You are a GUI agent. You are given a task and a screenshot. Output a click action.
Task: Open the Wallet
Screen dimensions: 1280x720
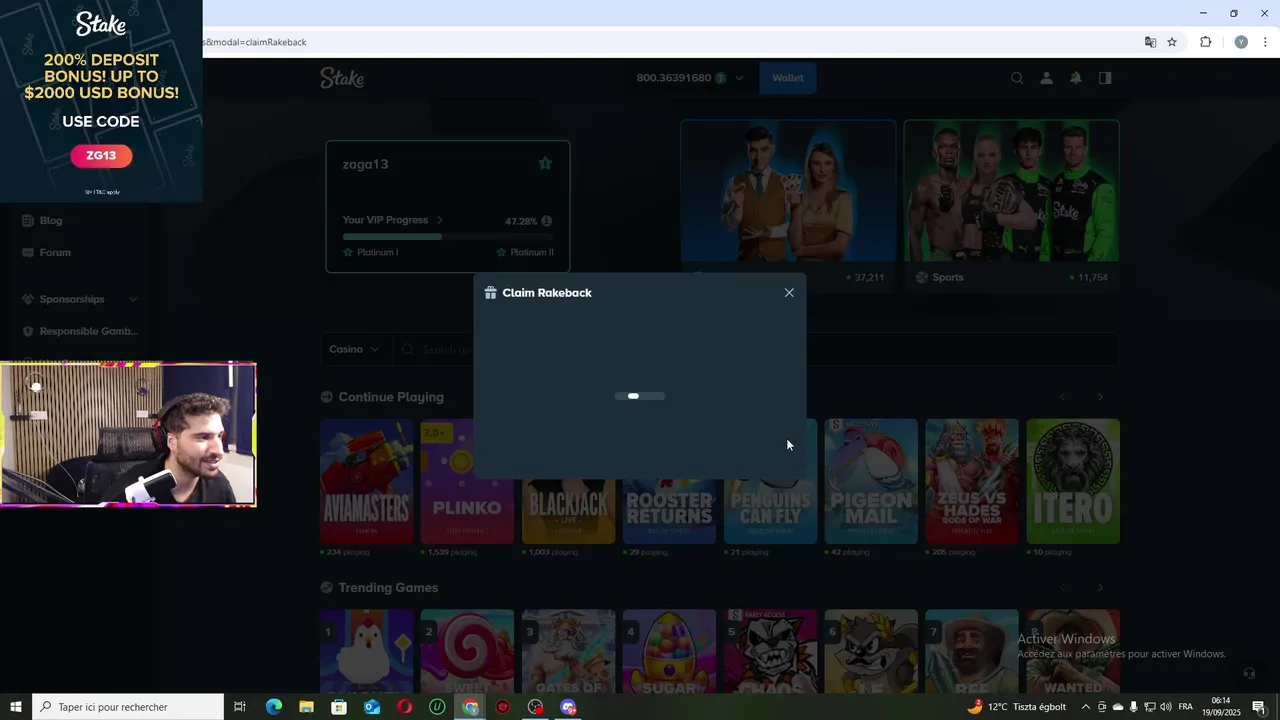pos(788,78)
